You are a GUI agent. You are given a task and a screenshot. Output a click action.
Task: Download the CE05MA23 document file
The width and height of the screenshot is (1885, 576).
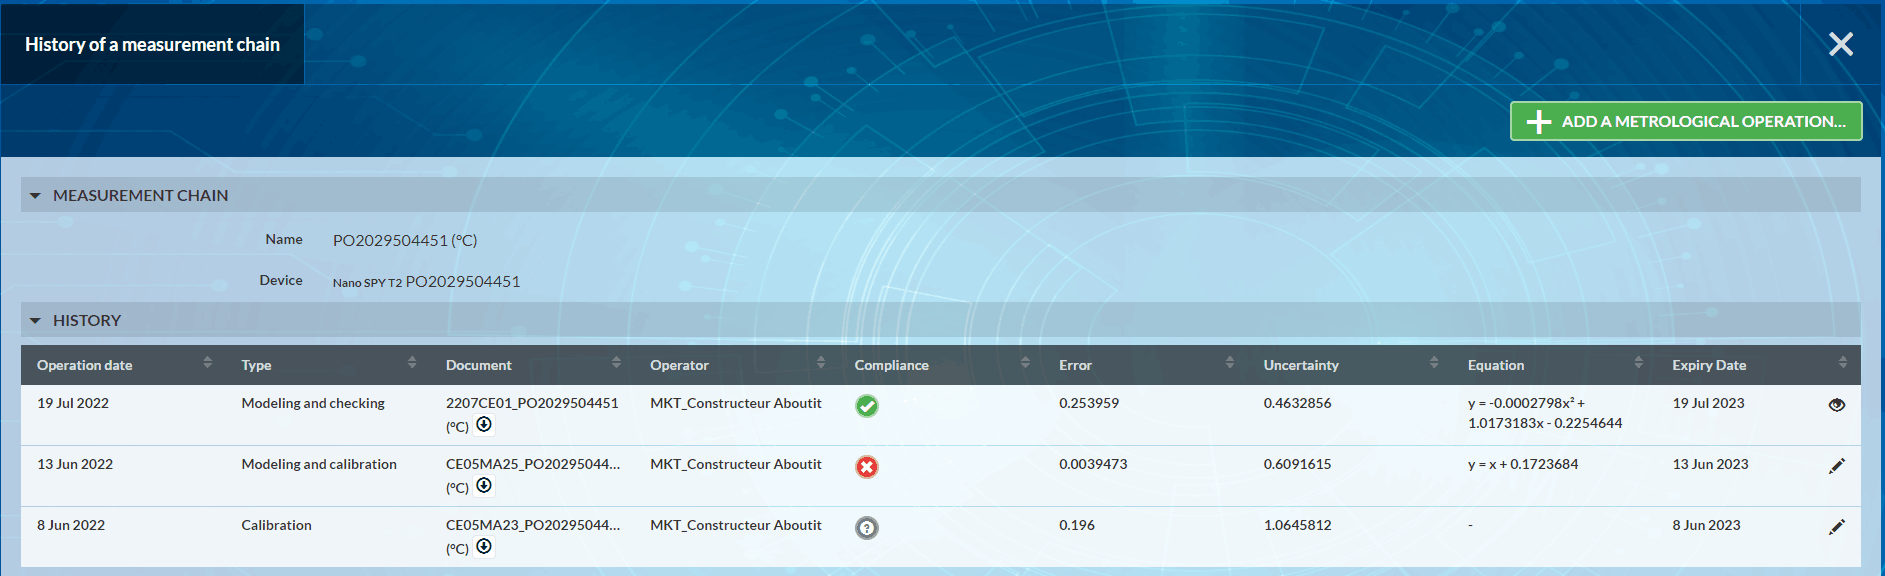pyautogui.click(x=484, y=546)
